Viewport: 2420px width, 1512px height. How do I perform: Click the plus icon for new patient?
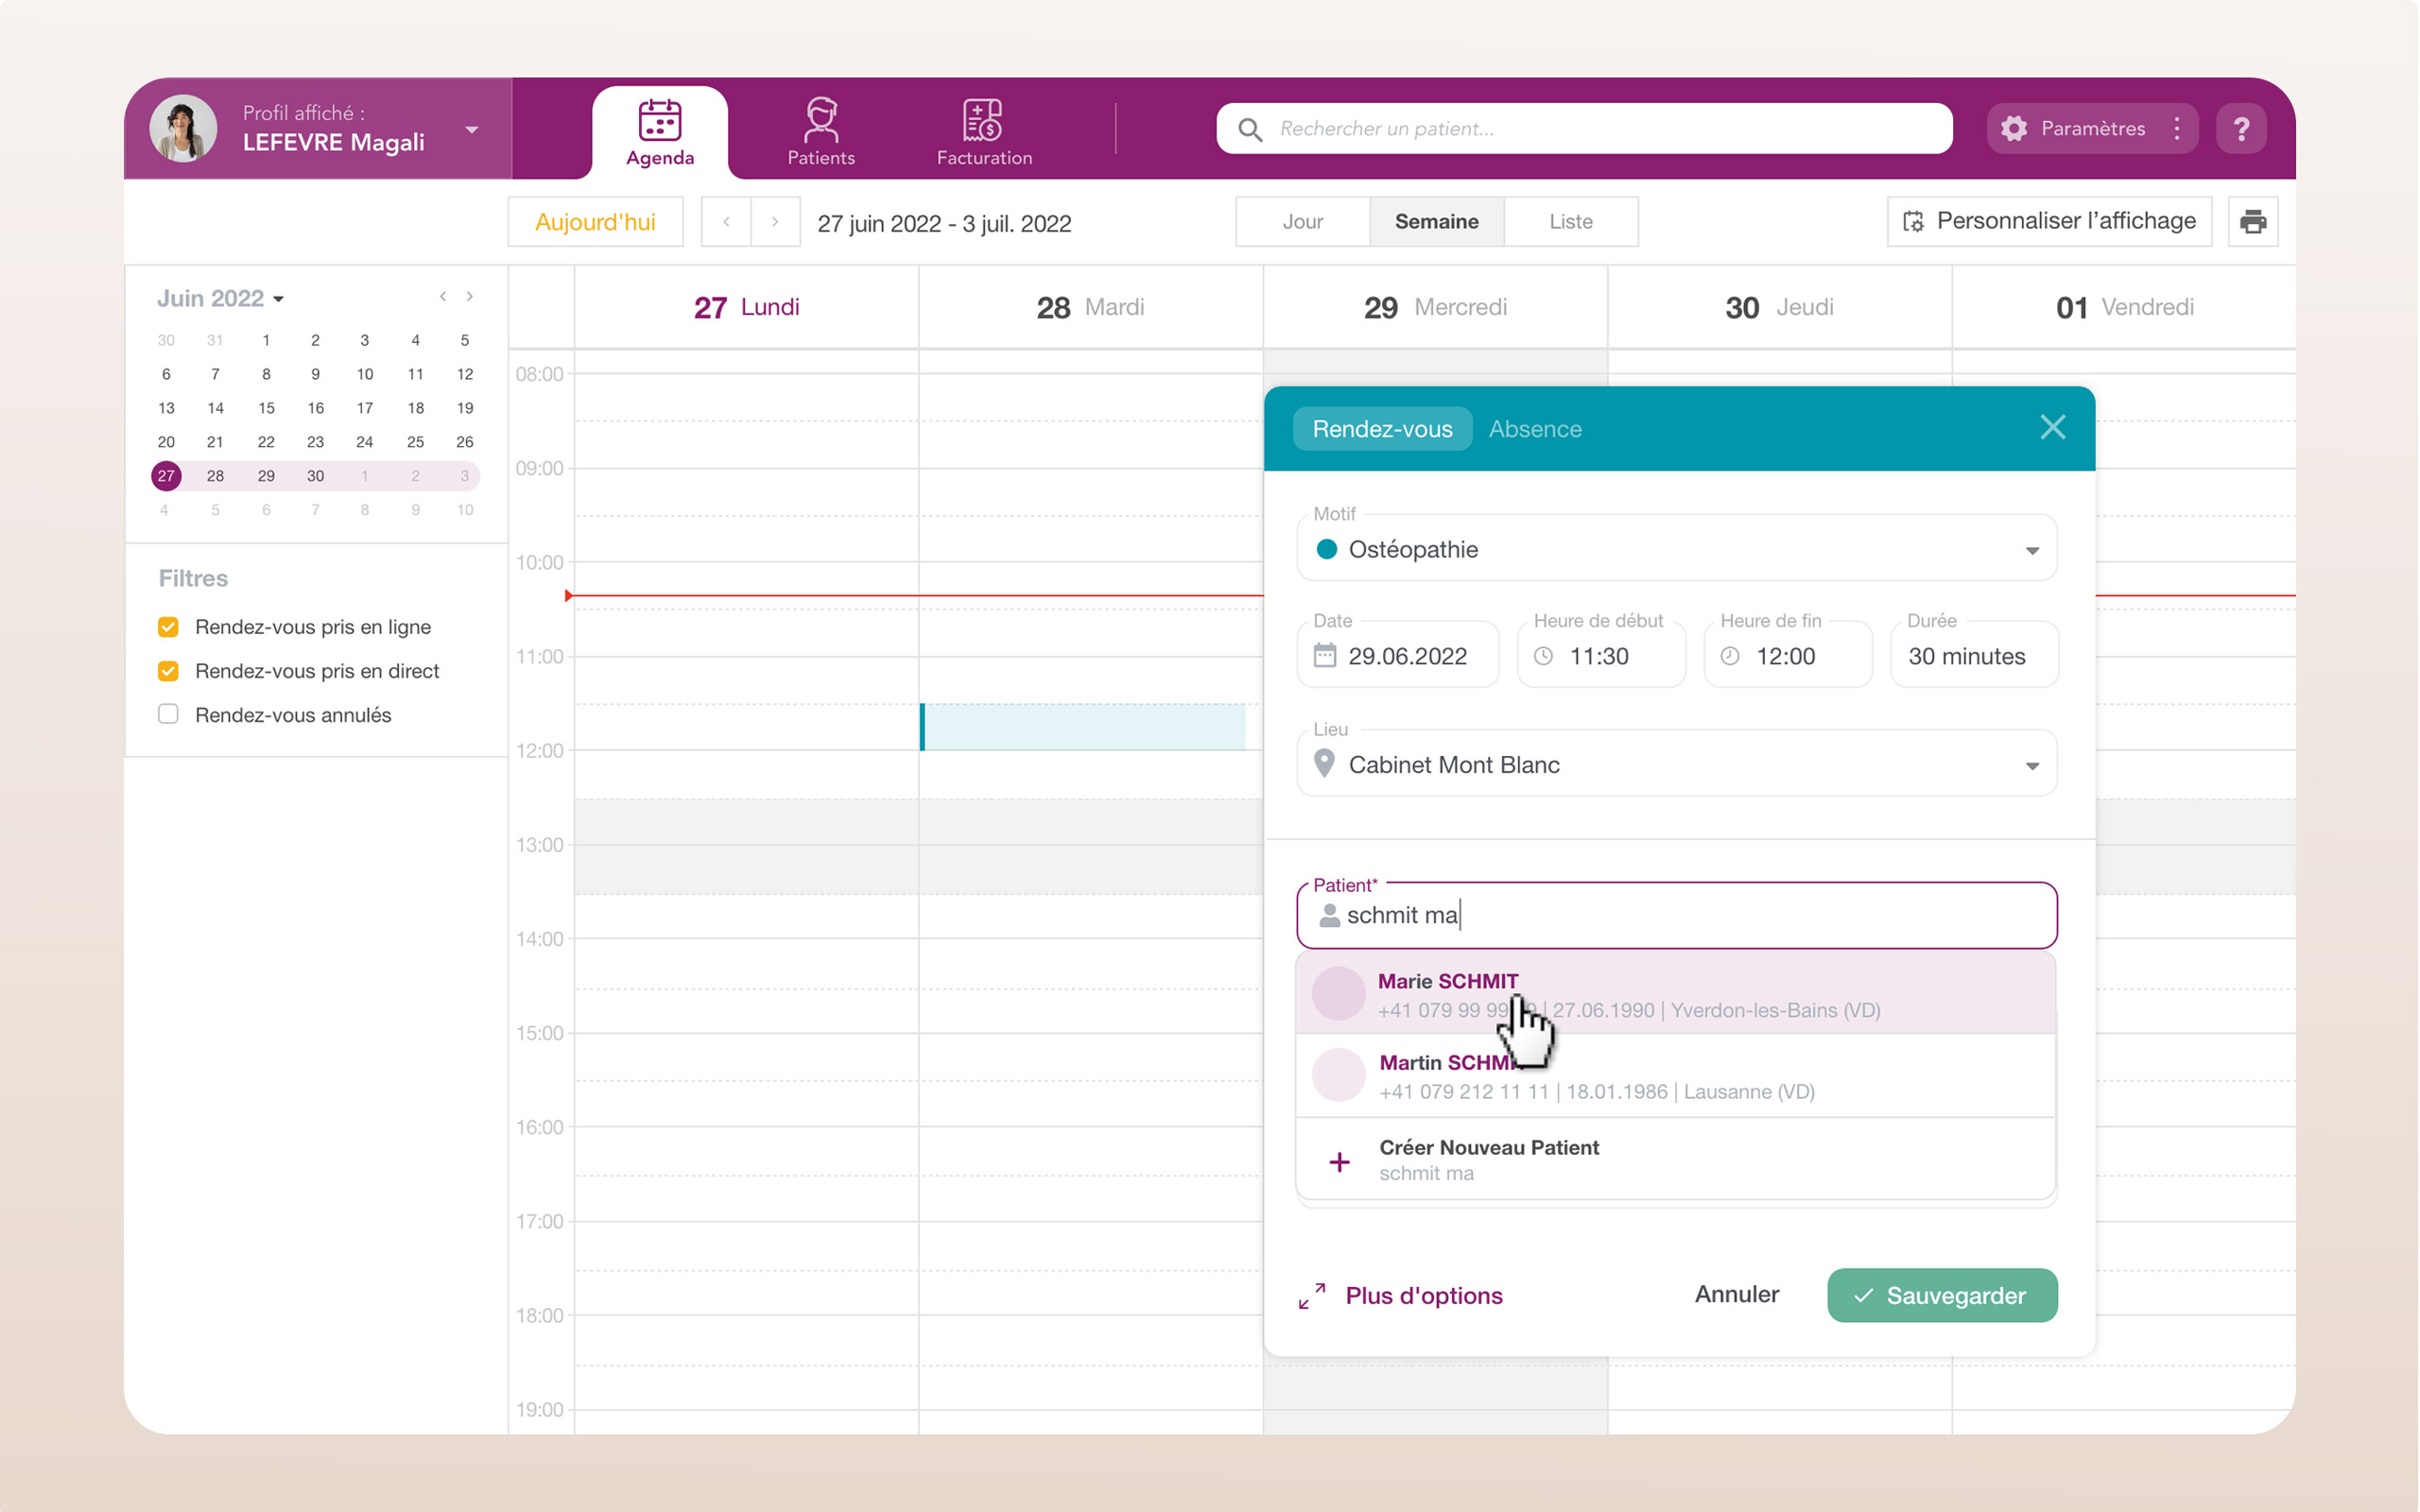pyautogui.click(x=1340, y=1162)
